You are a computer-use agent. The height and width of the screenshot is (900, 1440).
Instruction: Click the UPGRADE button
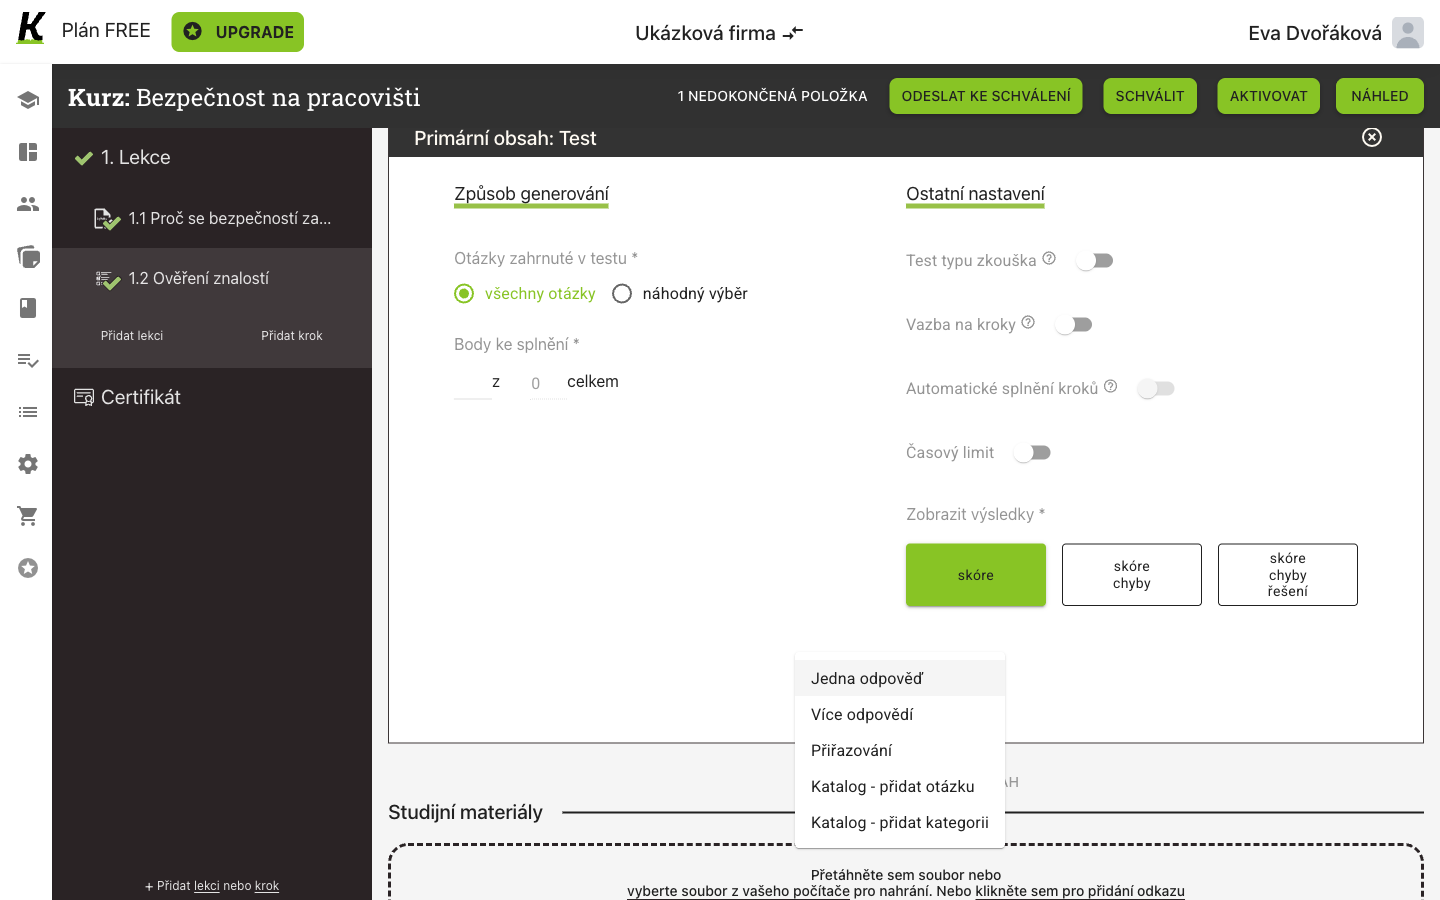238,32
